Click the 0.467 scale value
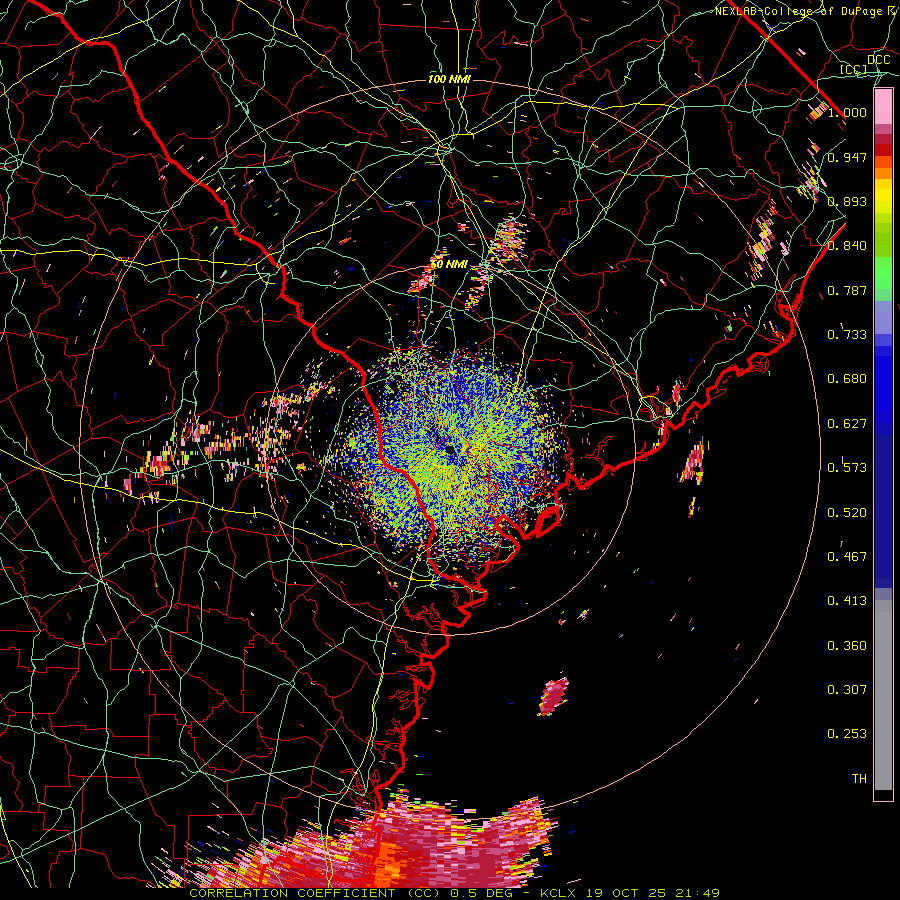900x900 pixels. (x=847, y=557)
